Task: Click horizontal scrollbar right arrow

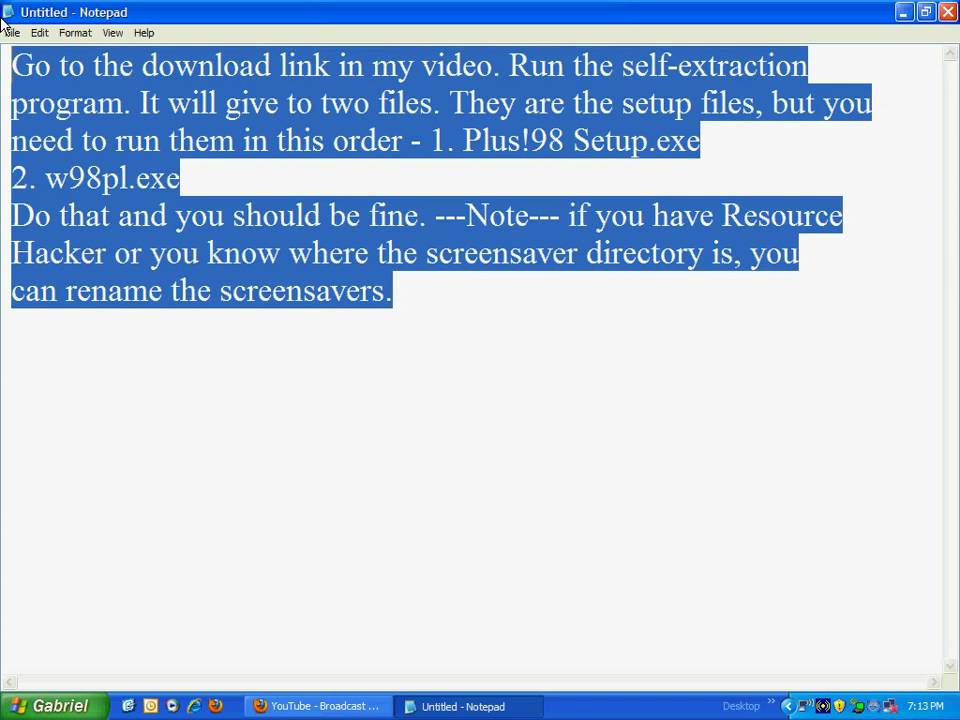Action: coord(934,681)
